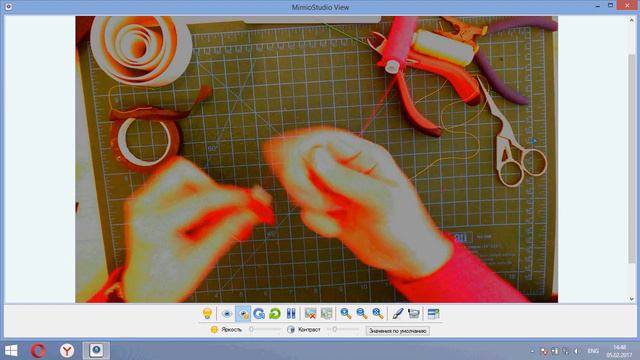The image size is (640, 360).
Task: Click the blue G refresh icon
Action: (259, 313)
